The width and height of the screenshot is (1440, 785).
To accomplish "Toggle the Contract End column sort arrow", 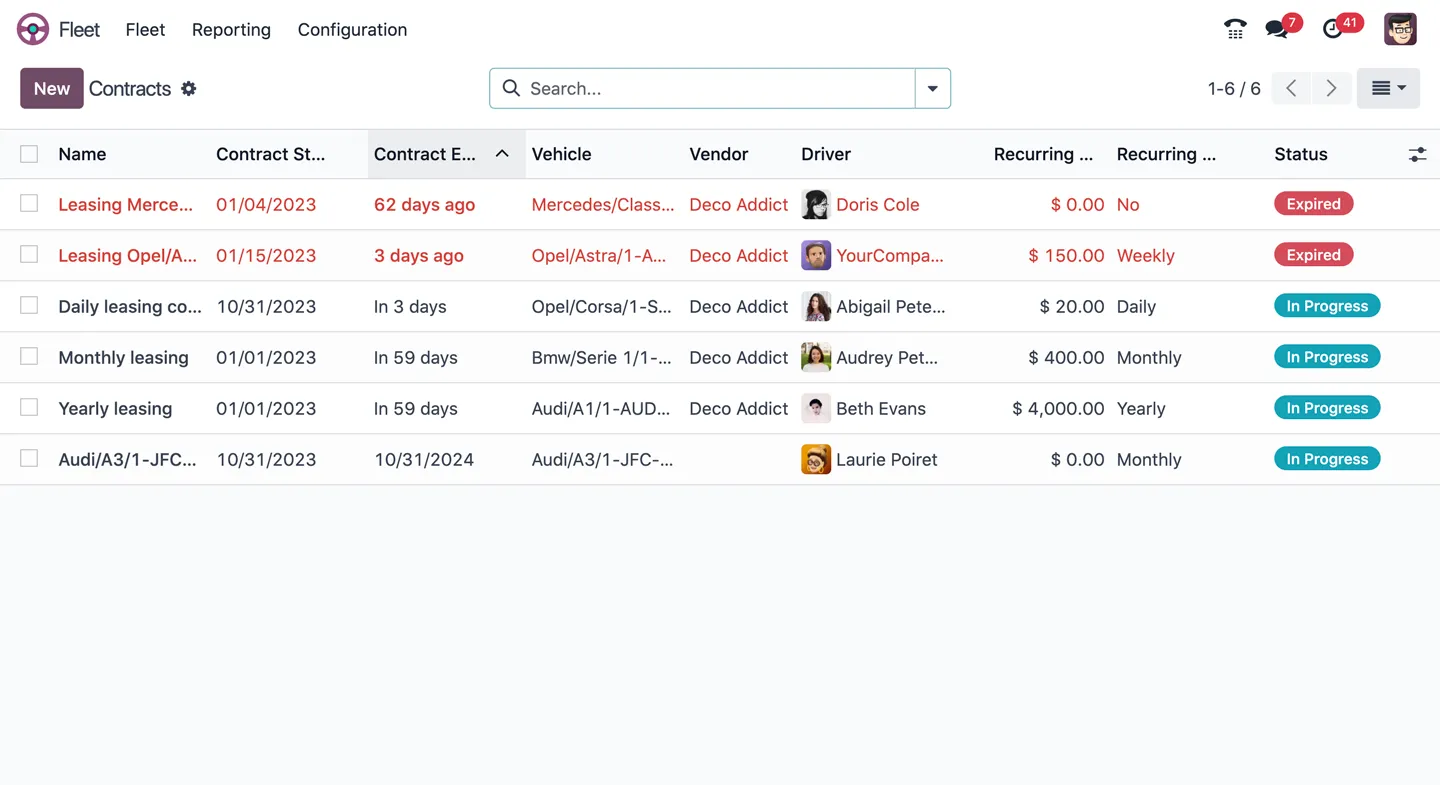I will tap(502, 154).
